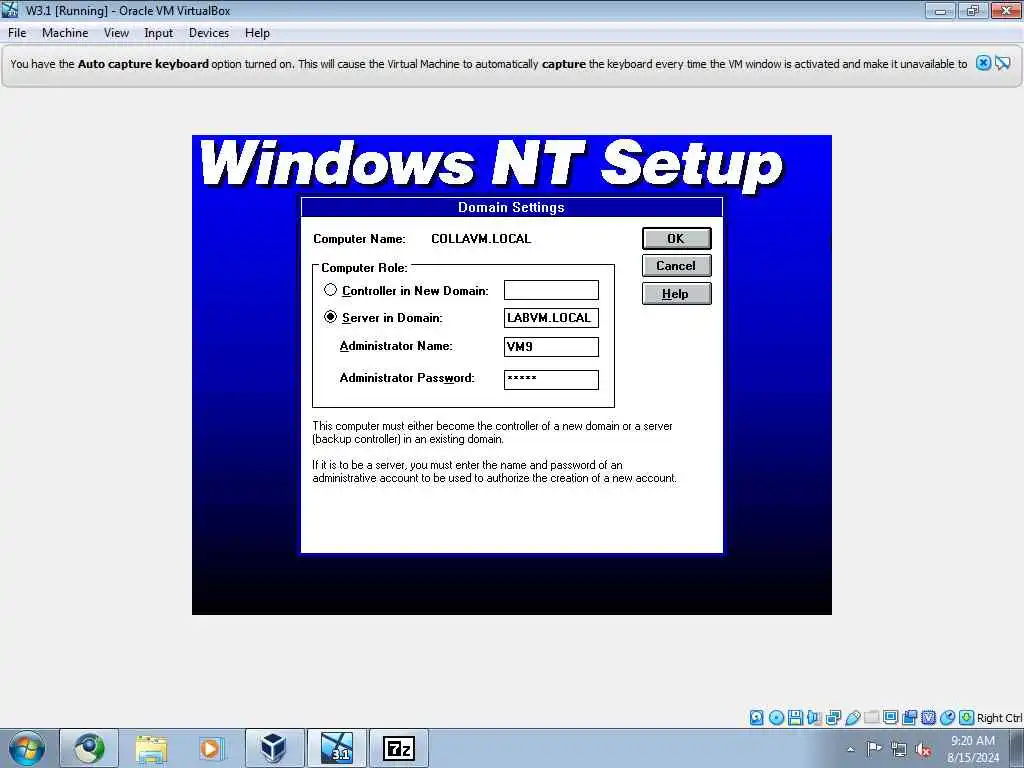Click the notification's don't-show-again icon
Image resolution: width=1024 pixels, height=768 pixels.
tap(1002, 63)
